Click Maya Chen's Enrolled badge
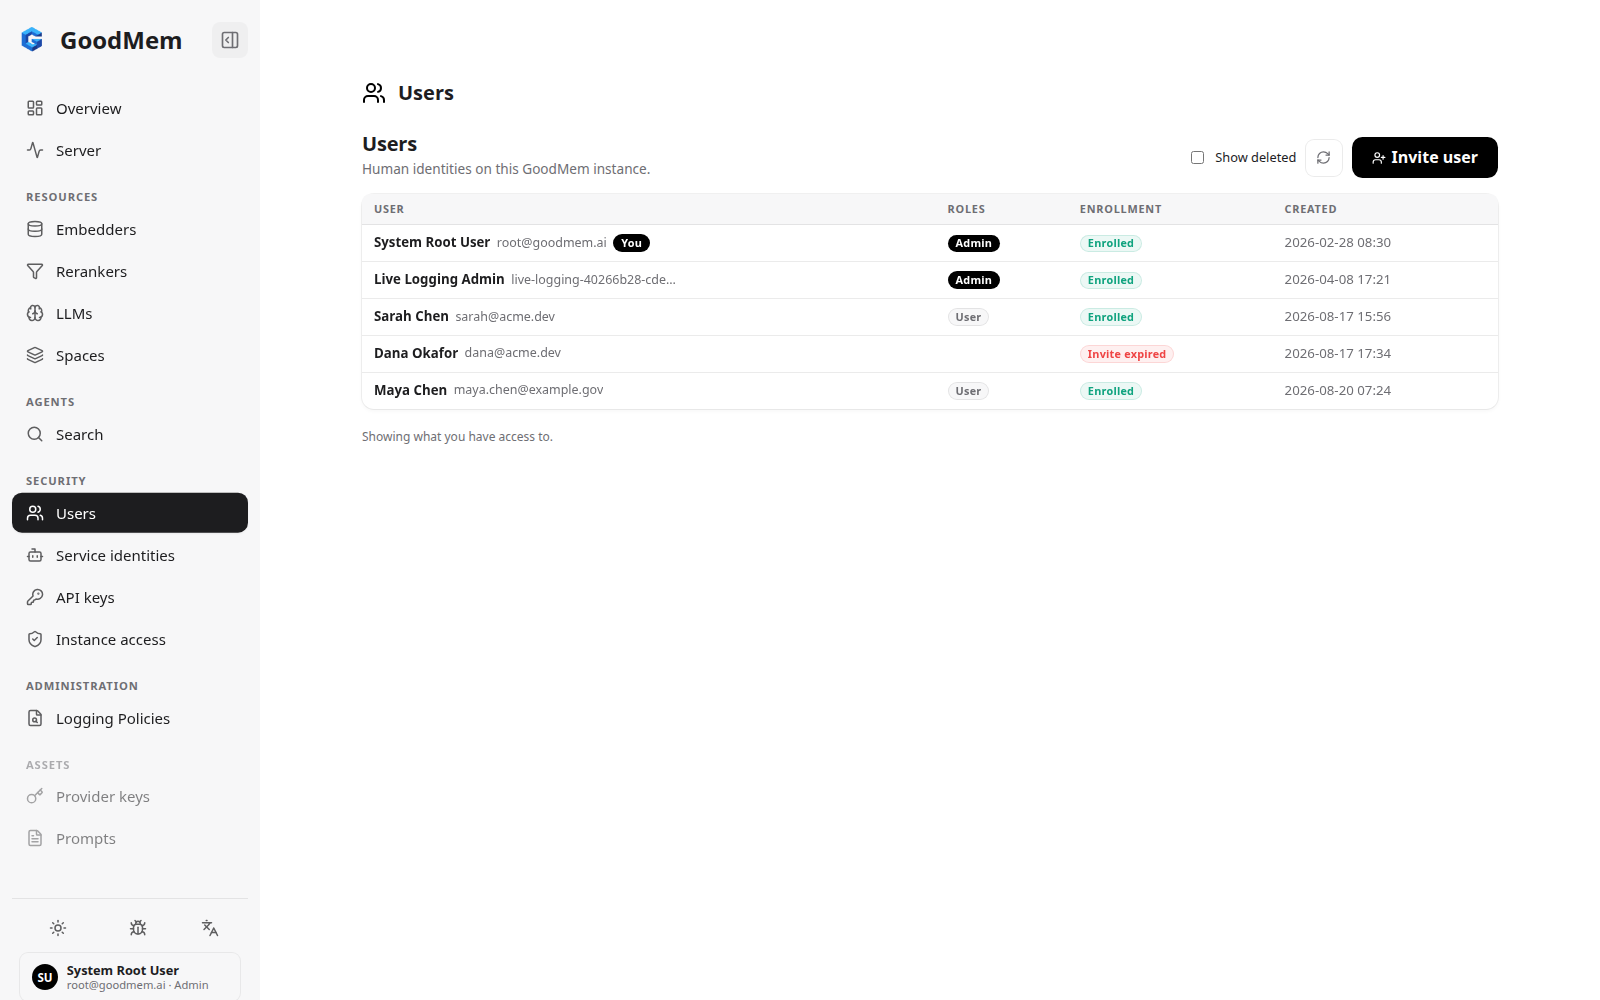1600x1000 pixels. coord(1110,391)
